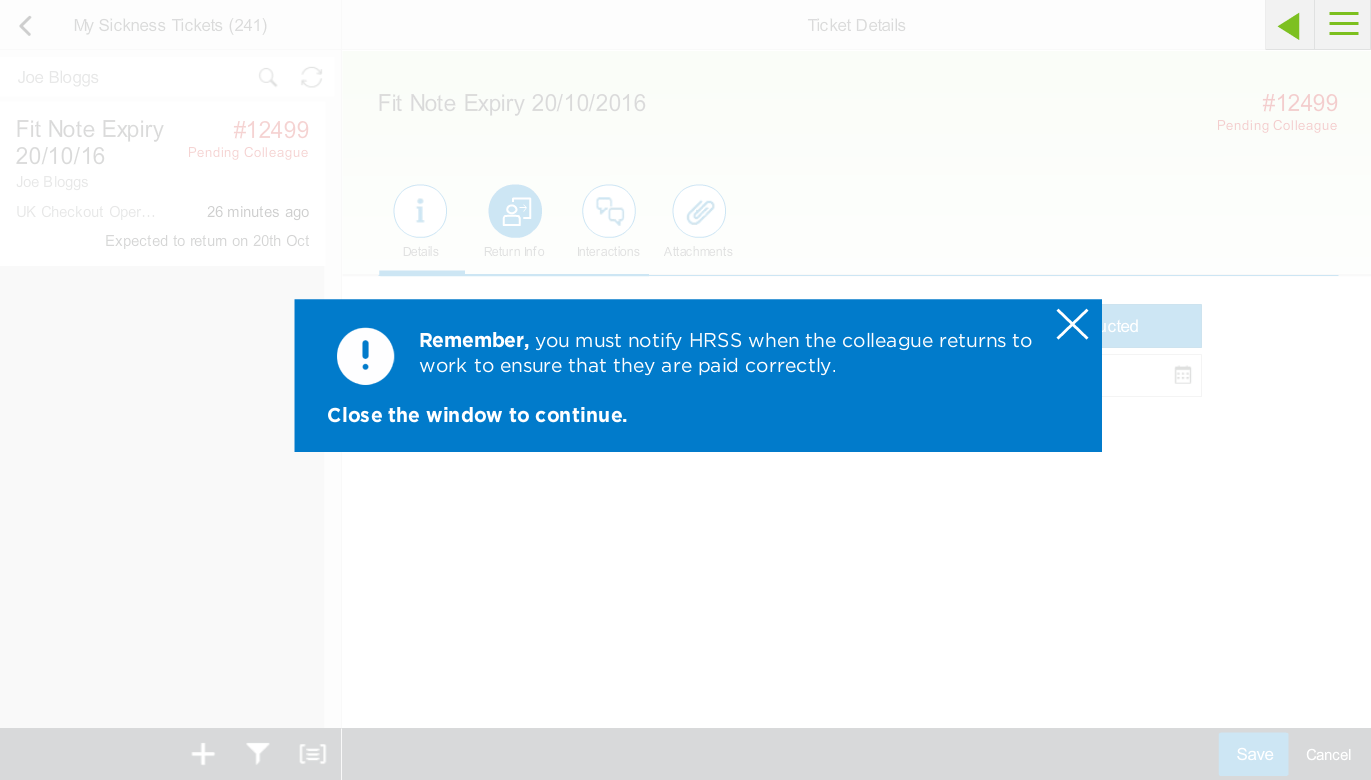The height and width of the screenshot is (780, 1371).
Task: Click My Sickness Tickets (241) heading
Action: [170, 26]
